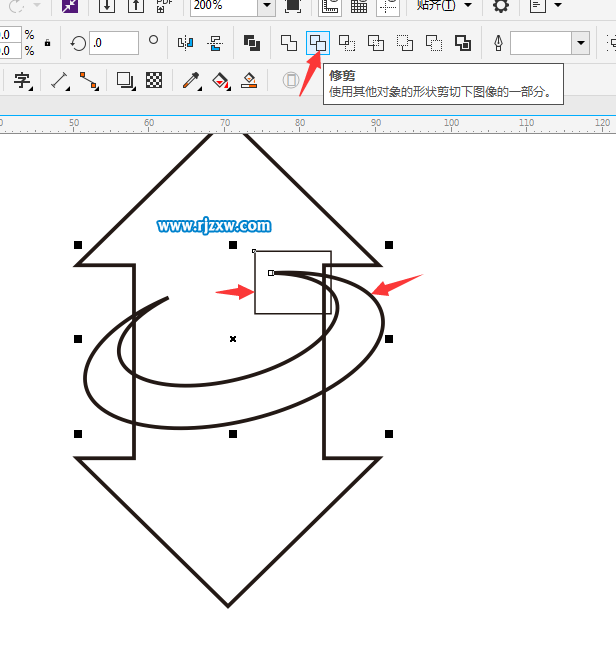Mirror the selection horizontally
The image size is (616, 653).
point(186,43)
